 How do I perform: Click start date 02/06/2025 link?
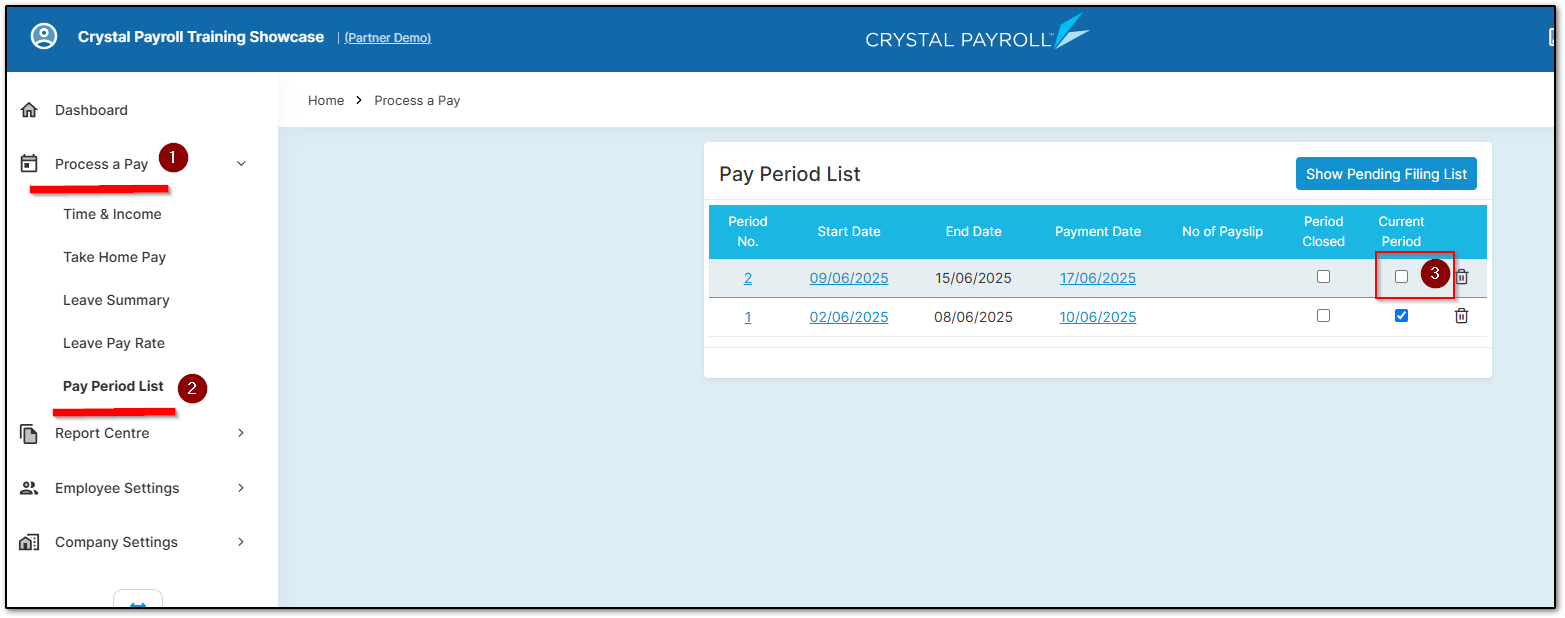coord(849,317)
